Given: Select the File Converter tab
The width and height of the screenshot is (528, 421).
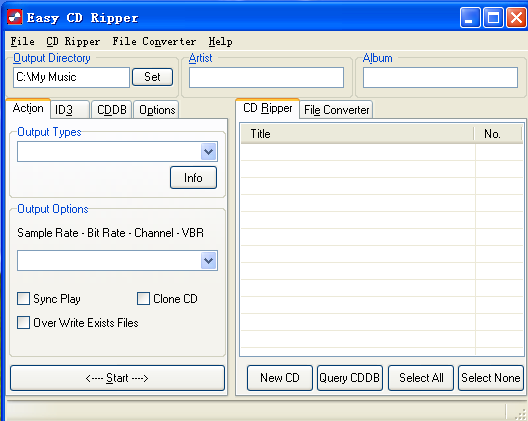Looking at the screenshot, I should click(x=336, y=110).
